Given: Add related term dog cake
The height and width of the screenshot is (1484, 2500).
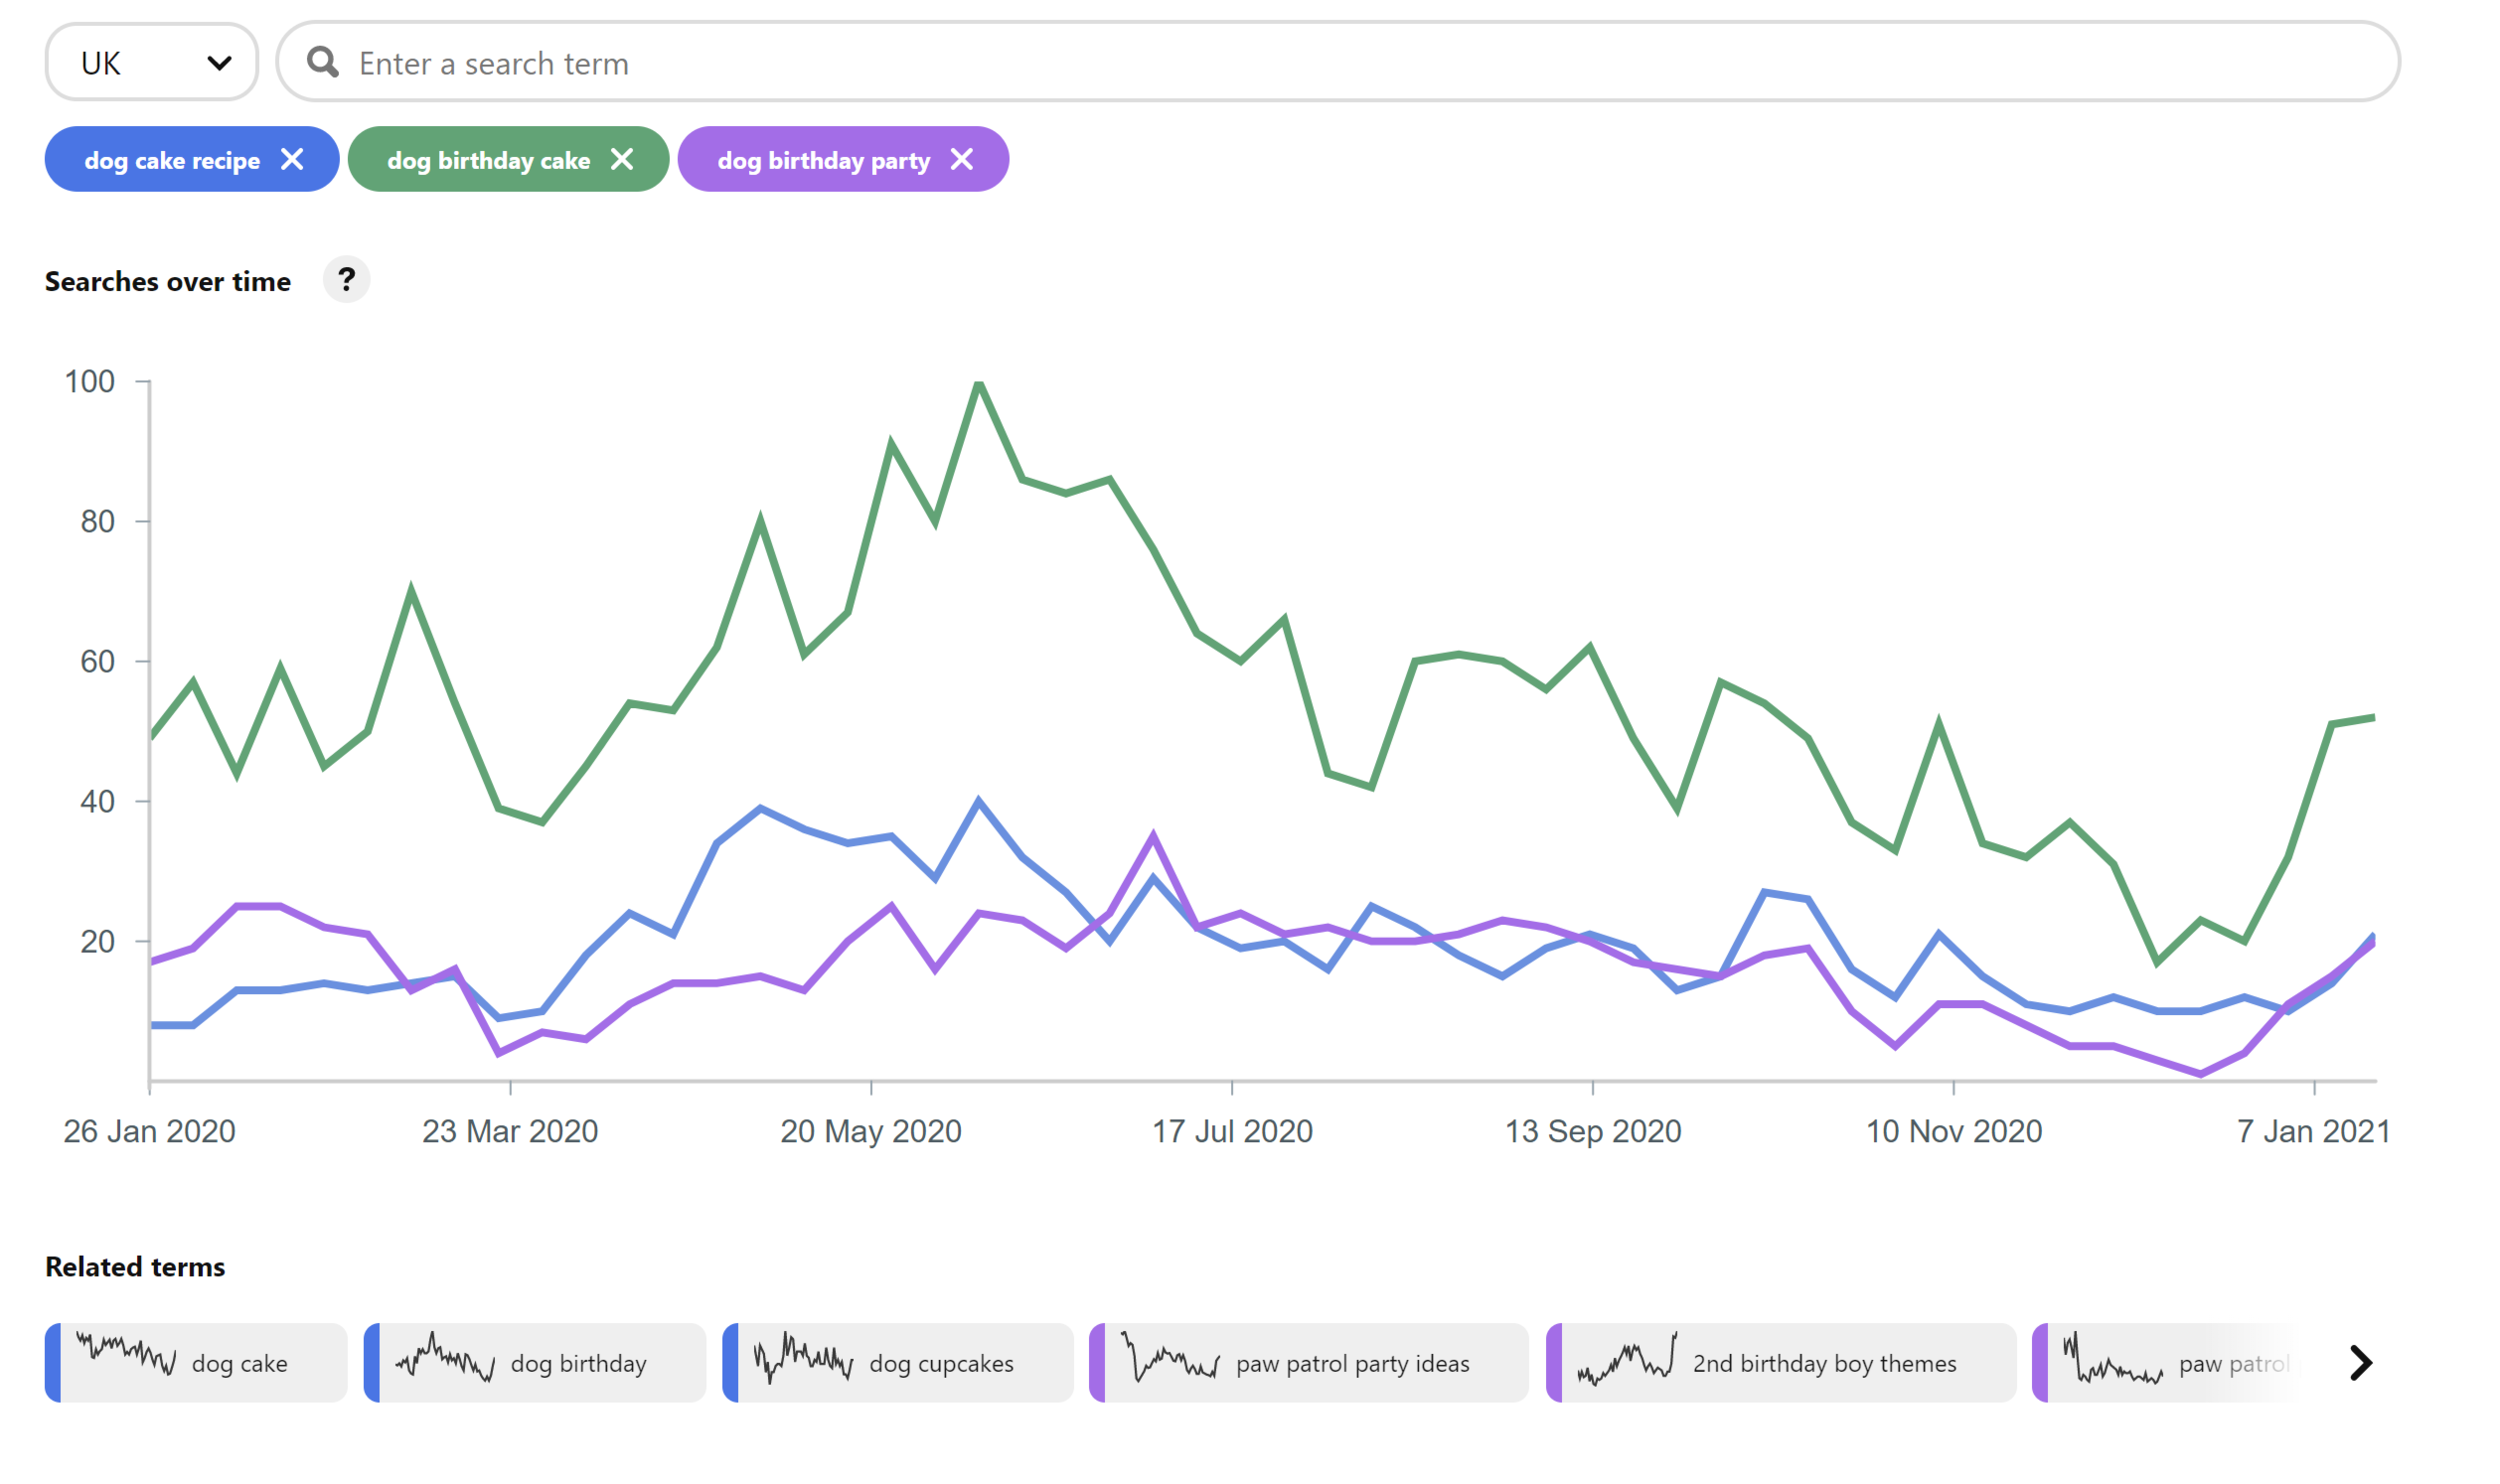Looking at the screenshot, I should click(239, 1364).
